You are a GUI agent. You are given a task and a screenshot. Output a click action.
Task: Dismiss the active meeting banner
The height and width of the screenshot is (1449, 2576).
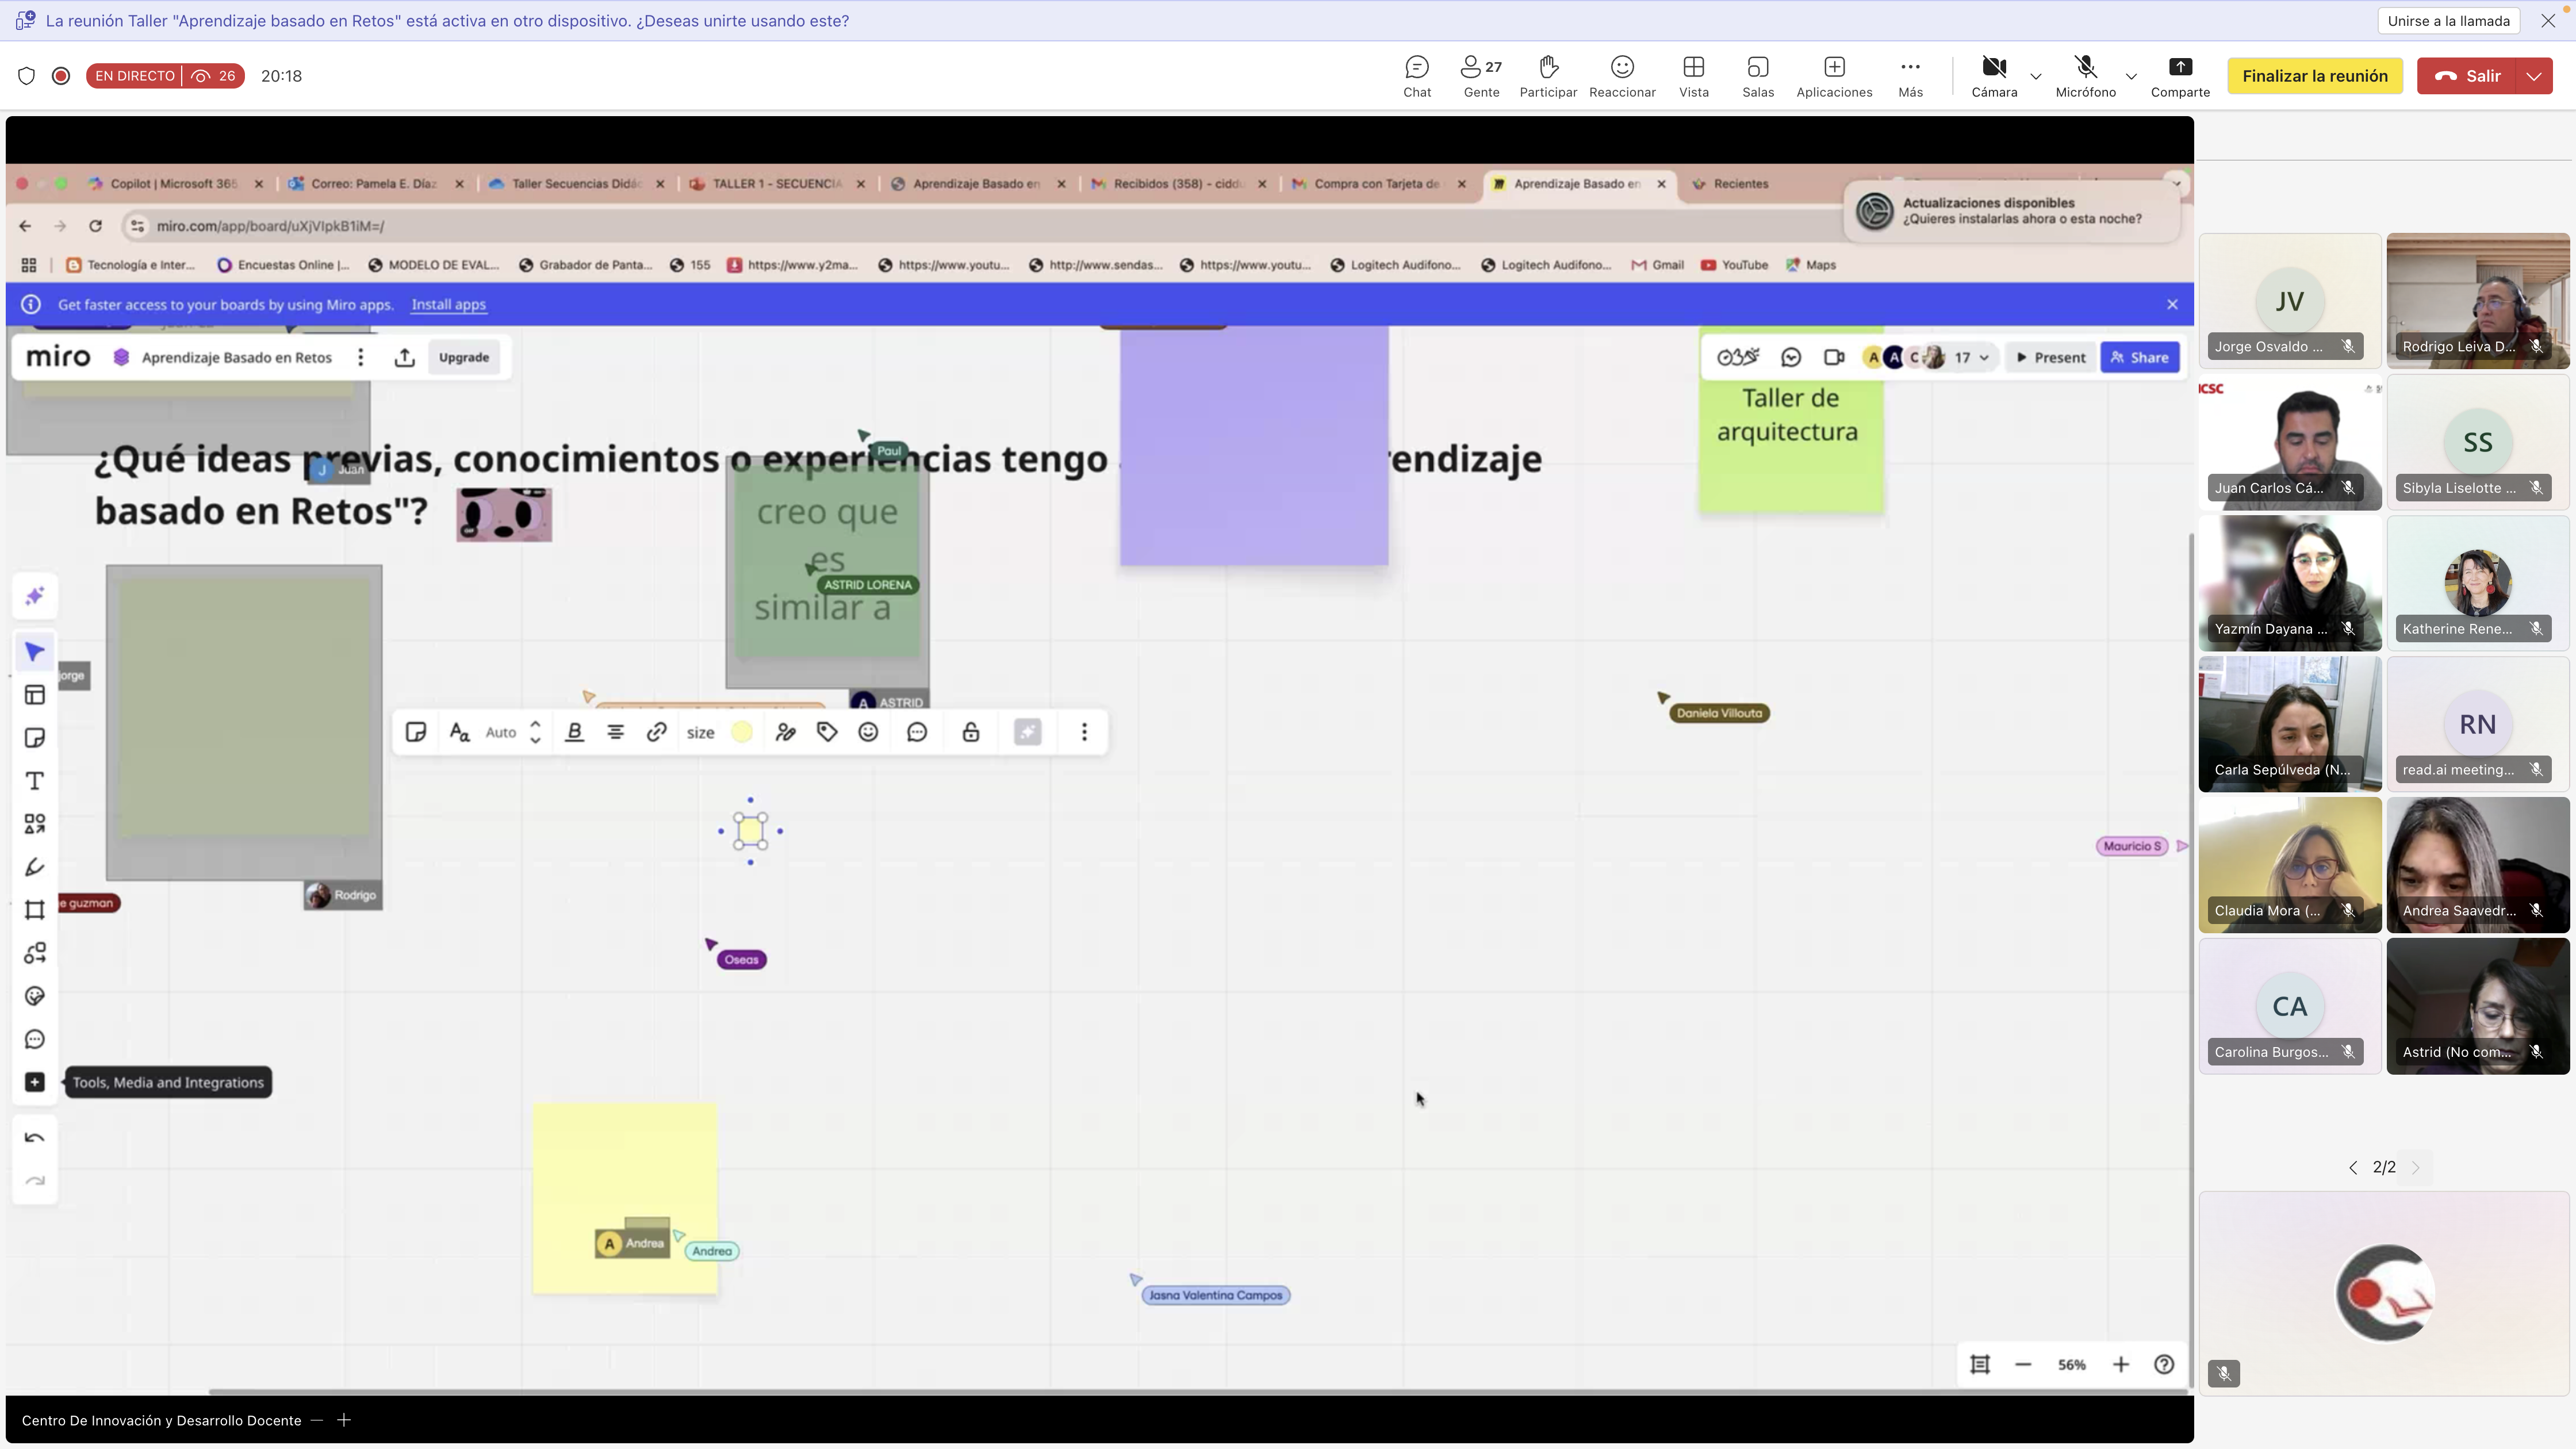click(2548, 21)
